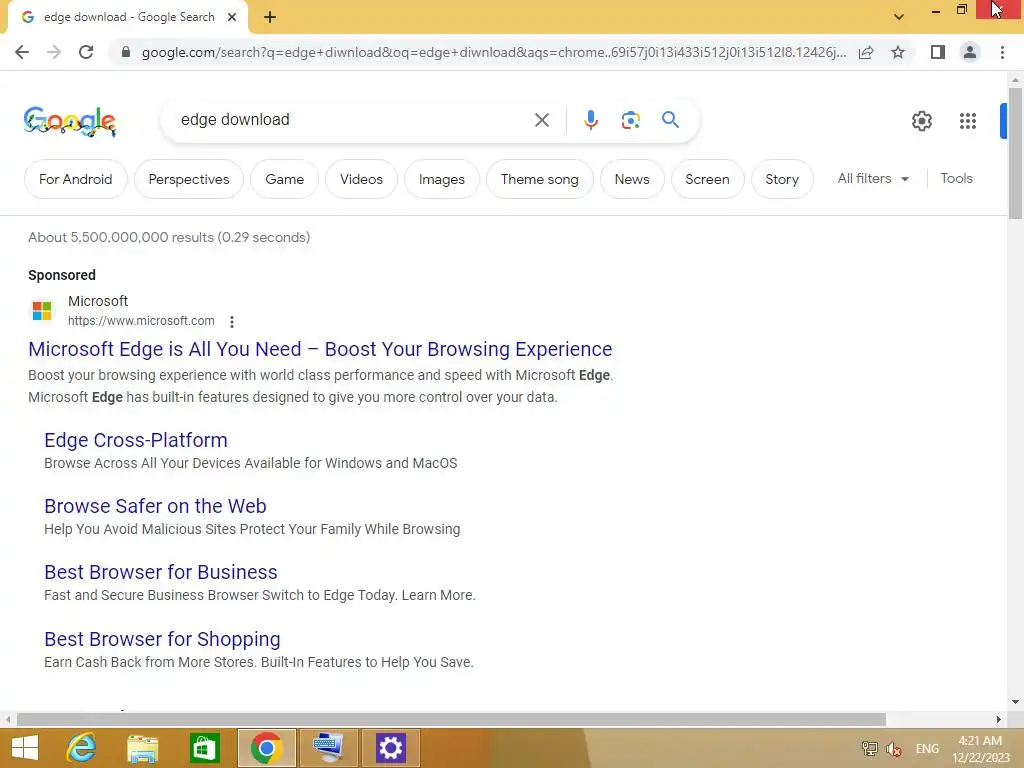Switch to Videos results
Image resolution: width=1024 pixels, height=768 pixels.
pyautogui.click(x=361, y=179)
